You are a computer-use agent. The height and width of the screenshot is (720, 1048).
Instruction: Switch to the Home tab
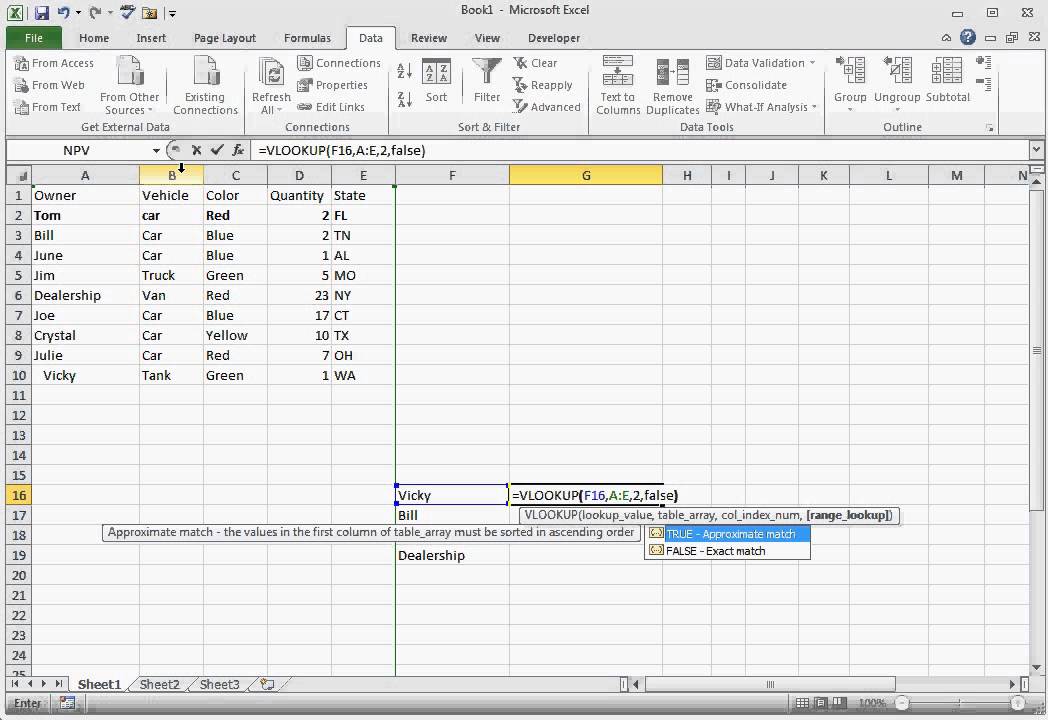tap(94, 38)
